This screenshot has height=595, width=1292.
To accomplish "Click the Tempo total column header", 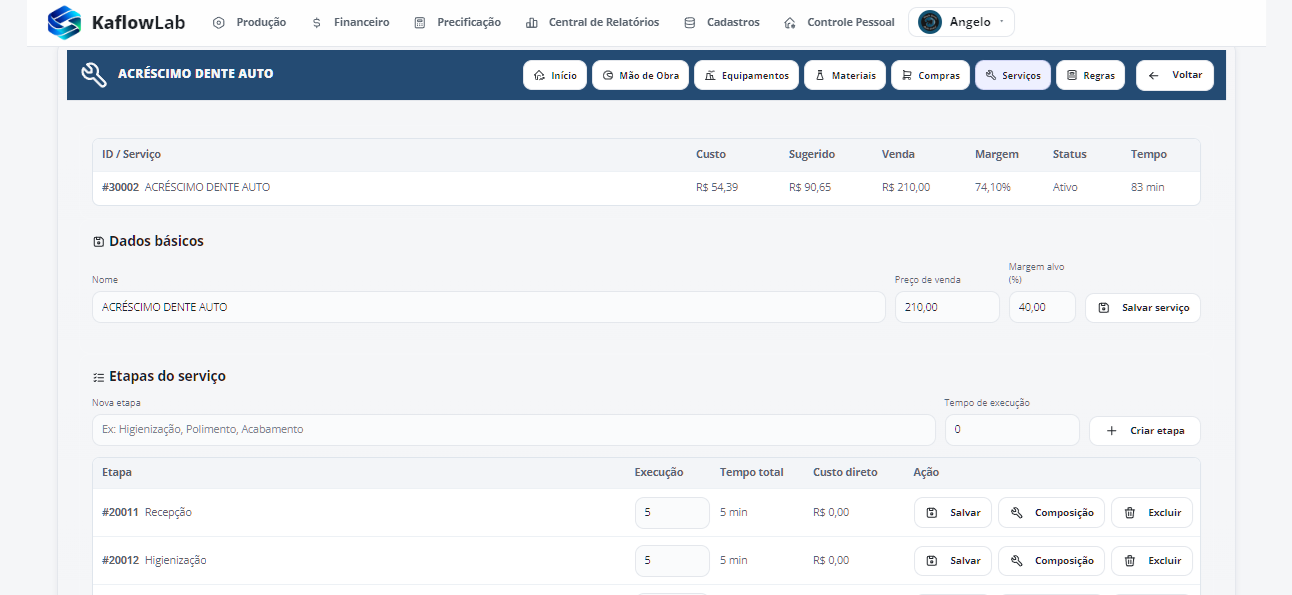I will (752, 473).
